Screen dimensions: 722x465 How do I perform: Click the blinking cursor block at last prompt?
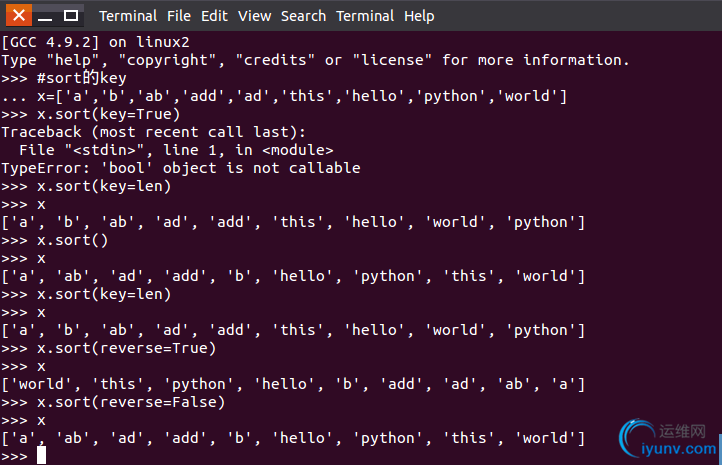pos(41,456)
